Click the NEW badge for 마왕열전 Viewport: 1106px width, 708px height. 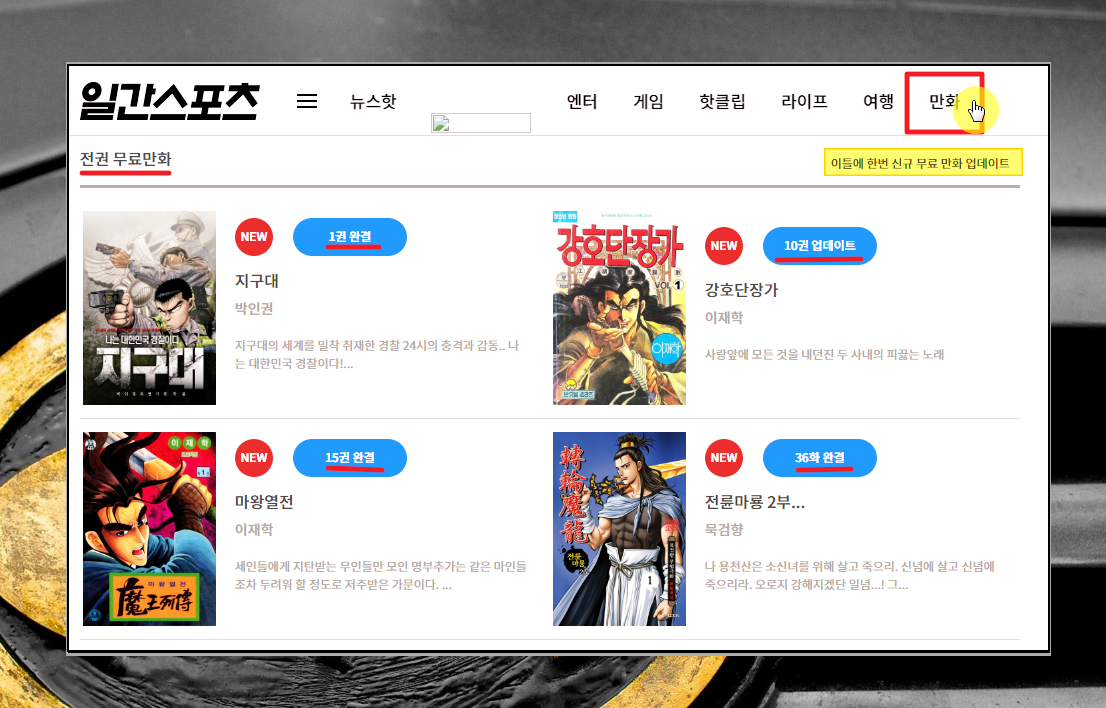click(254, 458)
